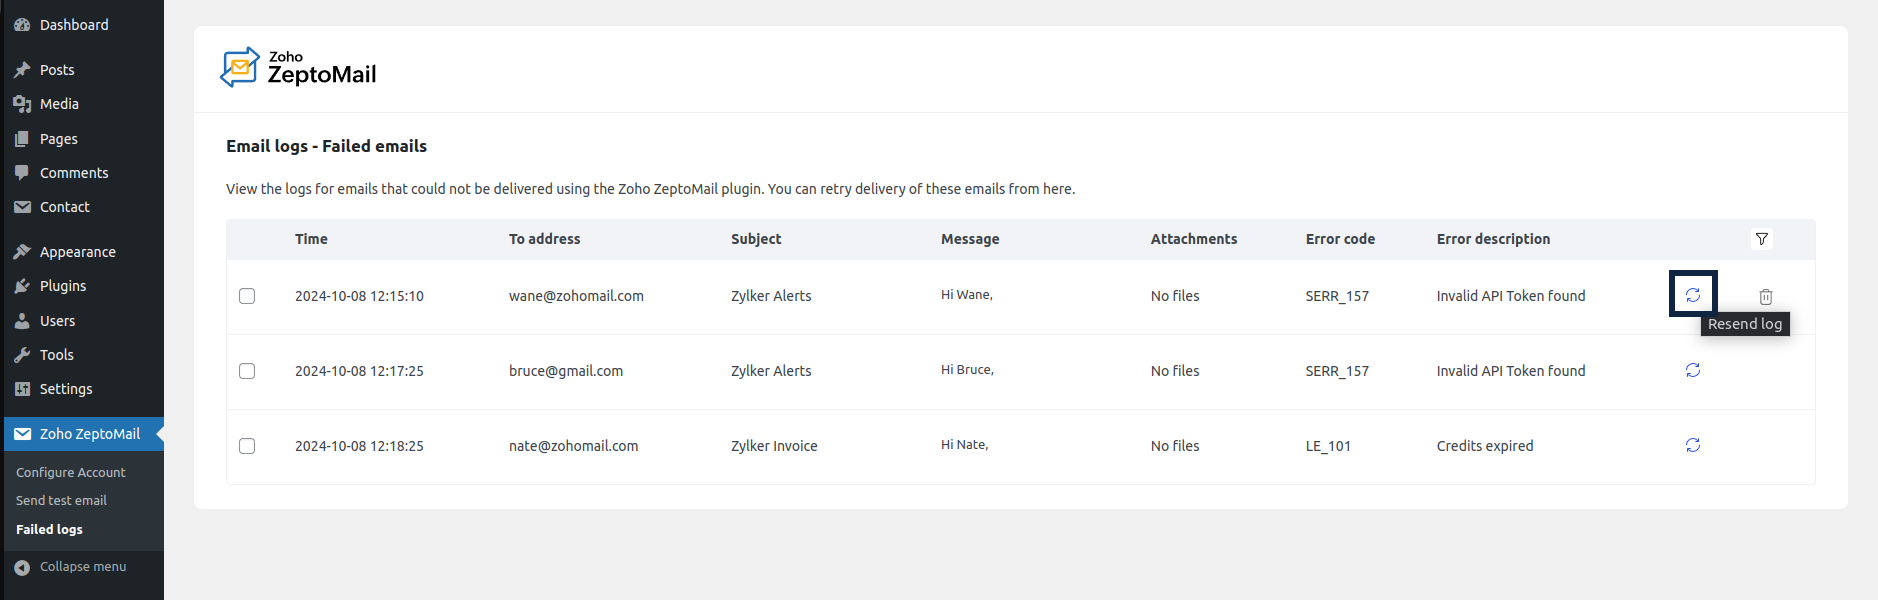Click the Time column header
This screenshot has width=1878, height=600.
point(311,239)
